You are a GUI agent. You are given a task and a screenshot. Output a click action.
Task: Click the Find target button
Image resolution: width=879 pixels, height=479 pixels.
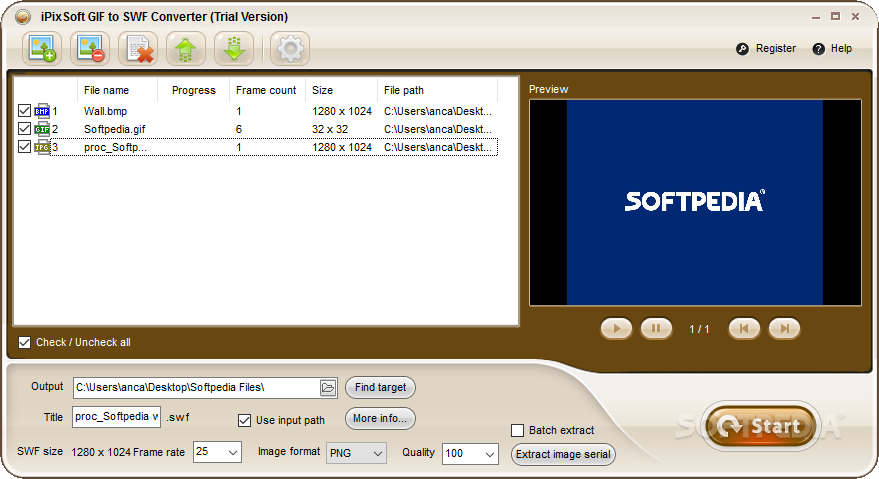pyautogui.click(x=381, y=388)
